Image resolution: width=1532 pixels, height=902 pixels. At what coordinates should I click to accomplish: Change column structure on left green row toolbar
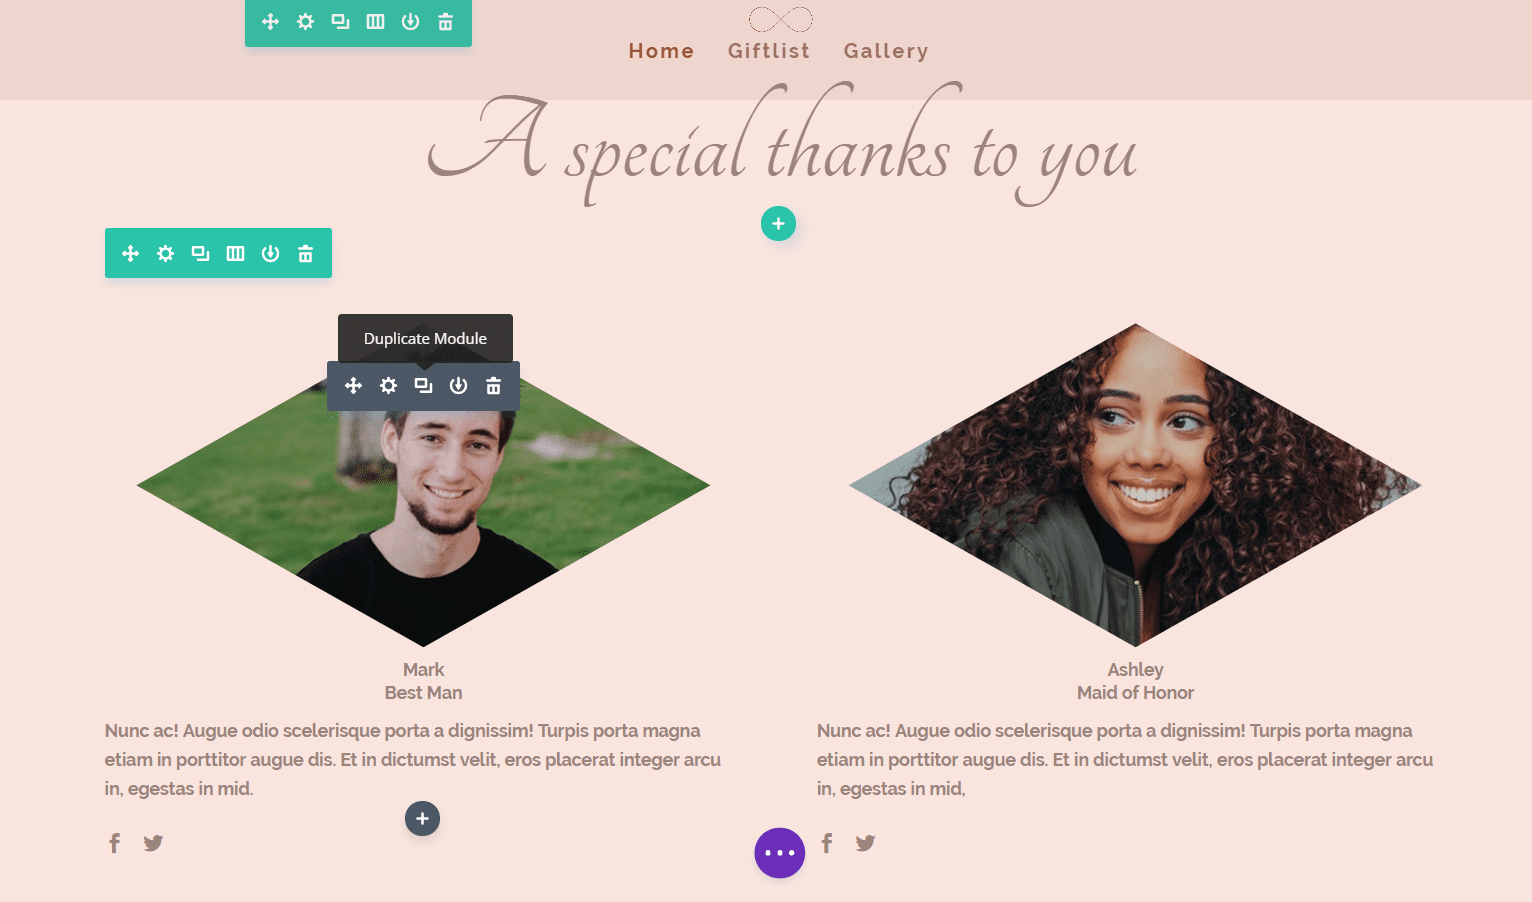click(235, 254)
